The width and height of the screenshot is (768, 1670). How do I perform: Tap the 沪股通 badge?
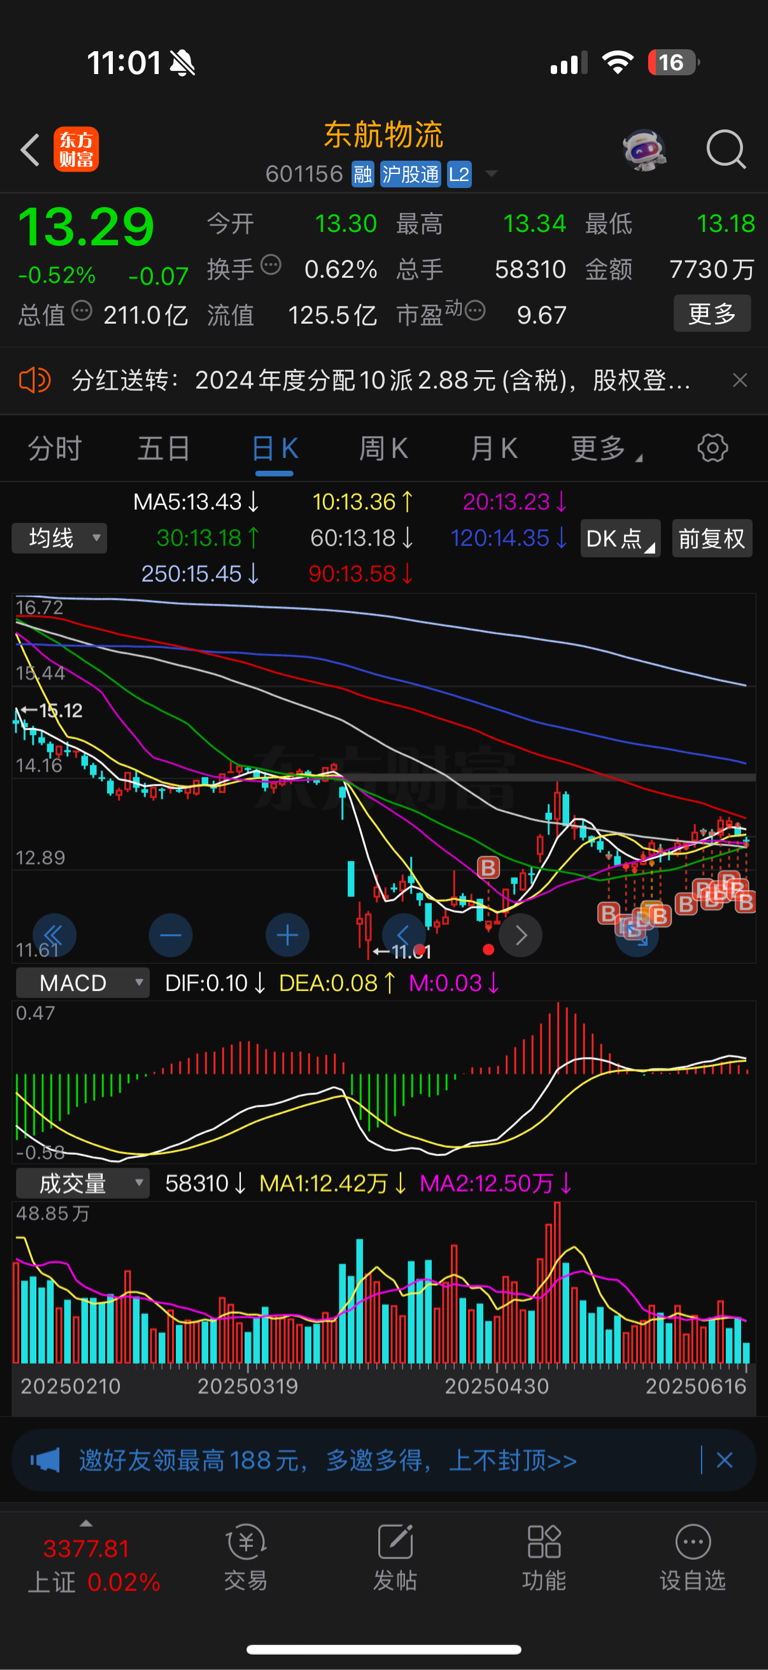[410, 174]
